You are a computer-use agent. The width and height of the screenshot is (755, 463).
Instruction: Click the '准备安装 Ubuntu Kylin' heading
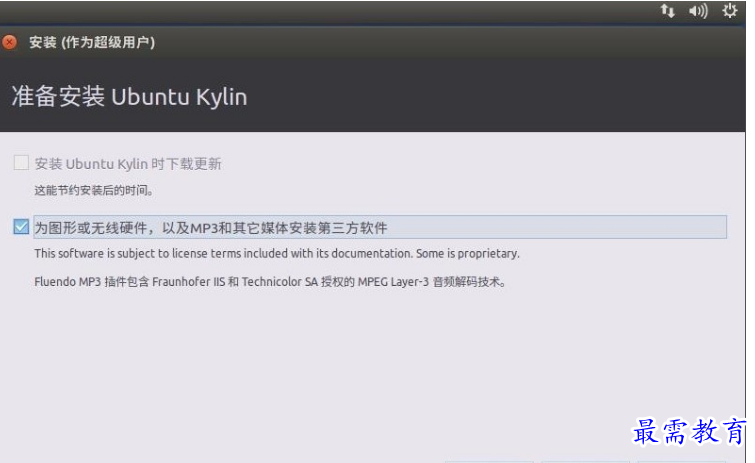coord(129,96)
